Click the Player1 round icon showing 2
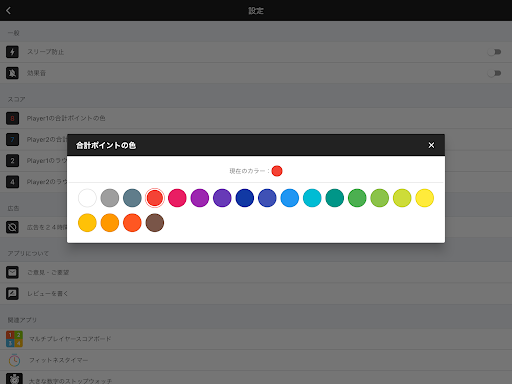Screen dimensions: 512x384 [x=12, y=161]
